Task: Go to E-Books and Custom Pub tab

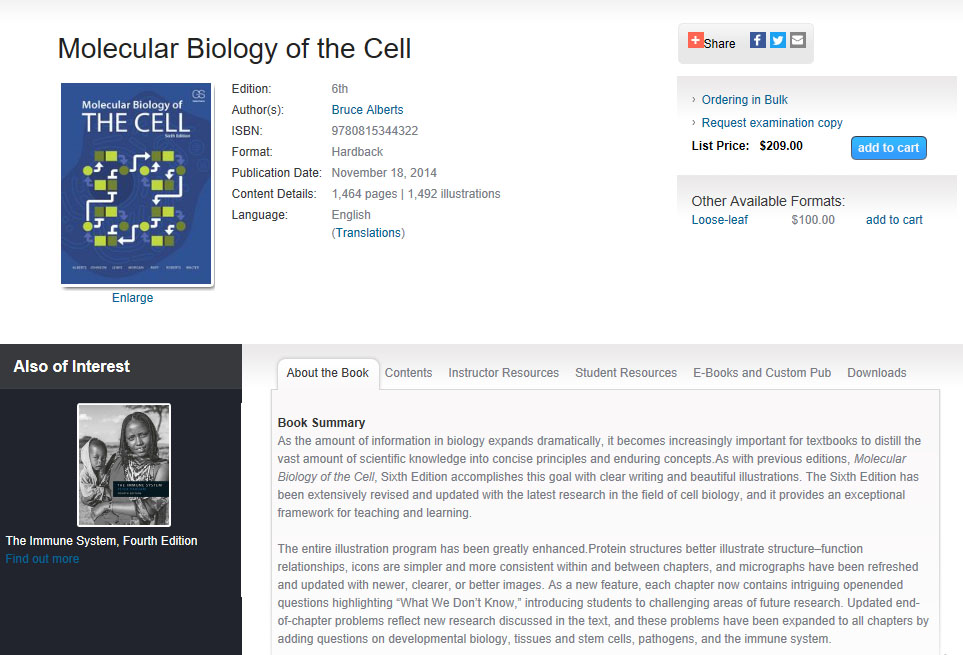Action: click(762, 373)
